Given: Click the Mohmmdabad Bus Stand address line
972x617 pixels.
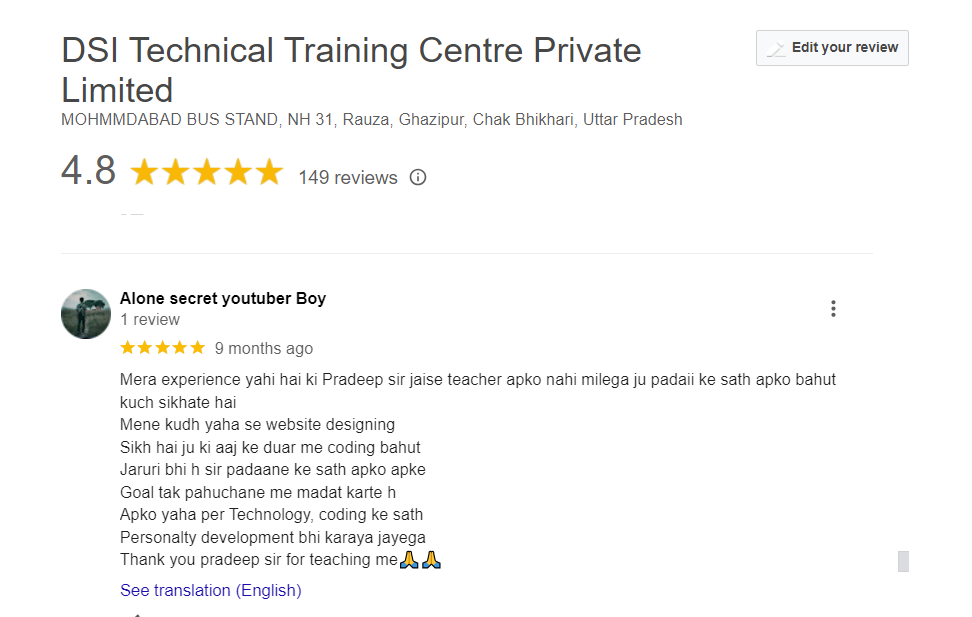Looking at the screenshot, I should (x=372, y=120).
